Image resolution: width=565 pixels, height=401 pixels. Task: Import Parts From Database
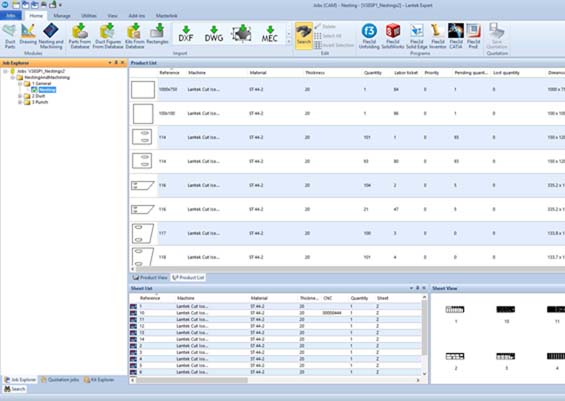point(80,36)
